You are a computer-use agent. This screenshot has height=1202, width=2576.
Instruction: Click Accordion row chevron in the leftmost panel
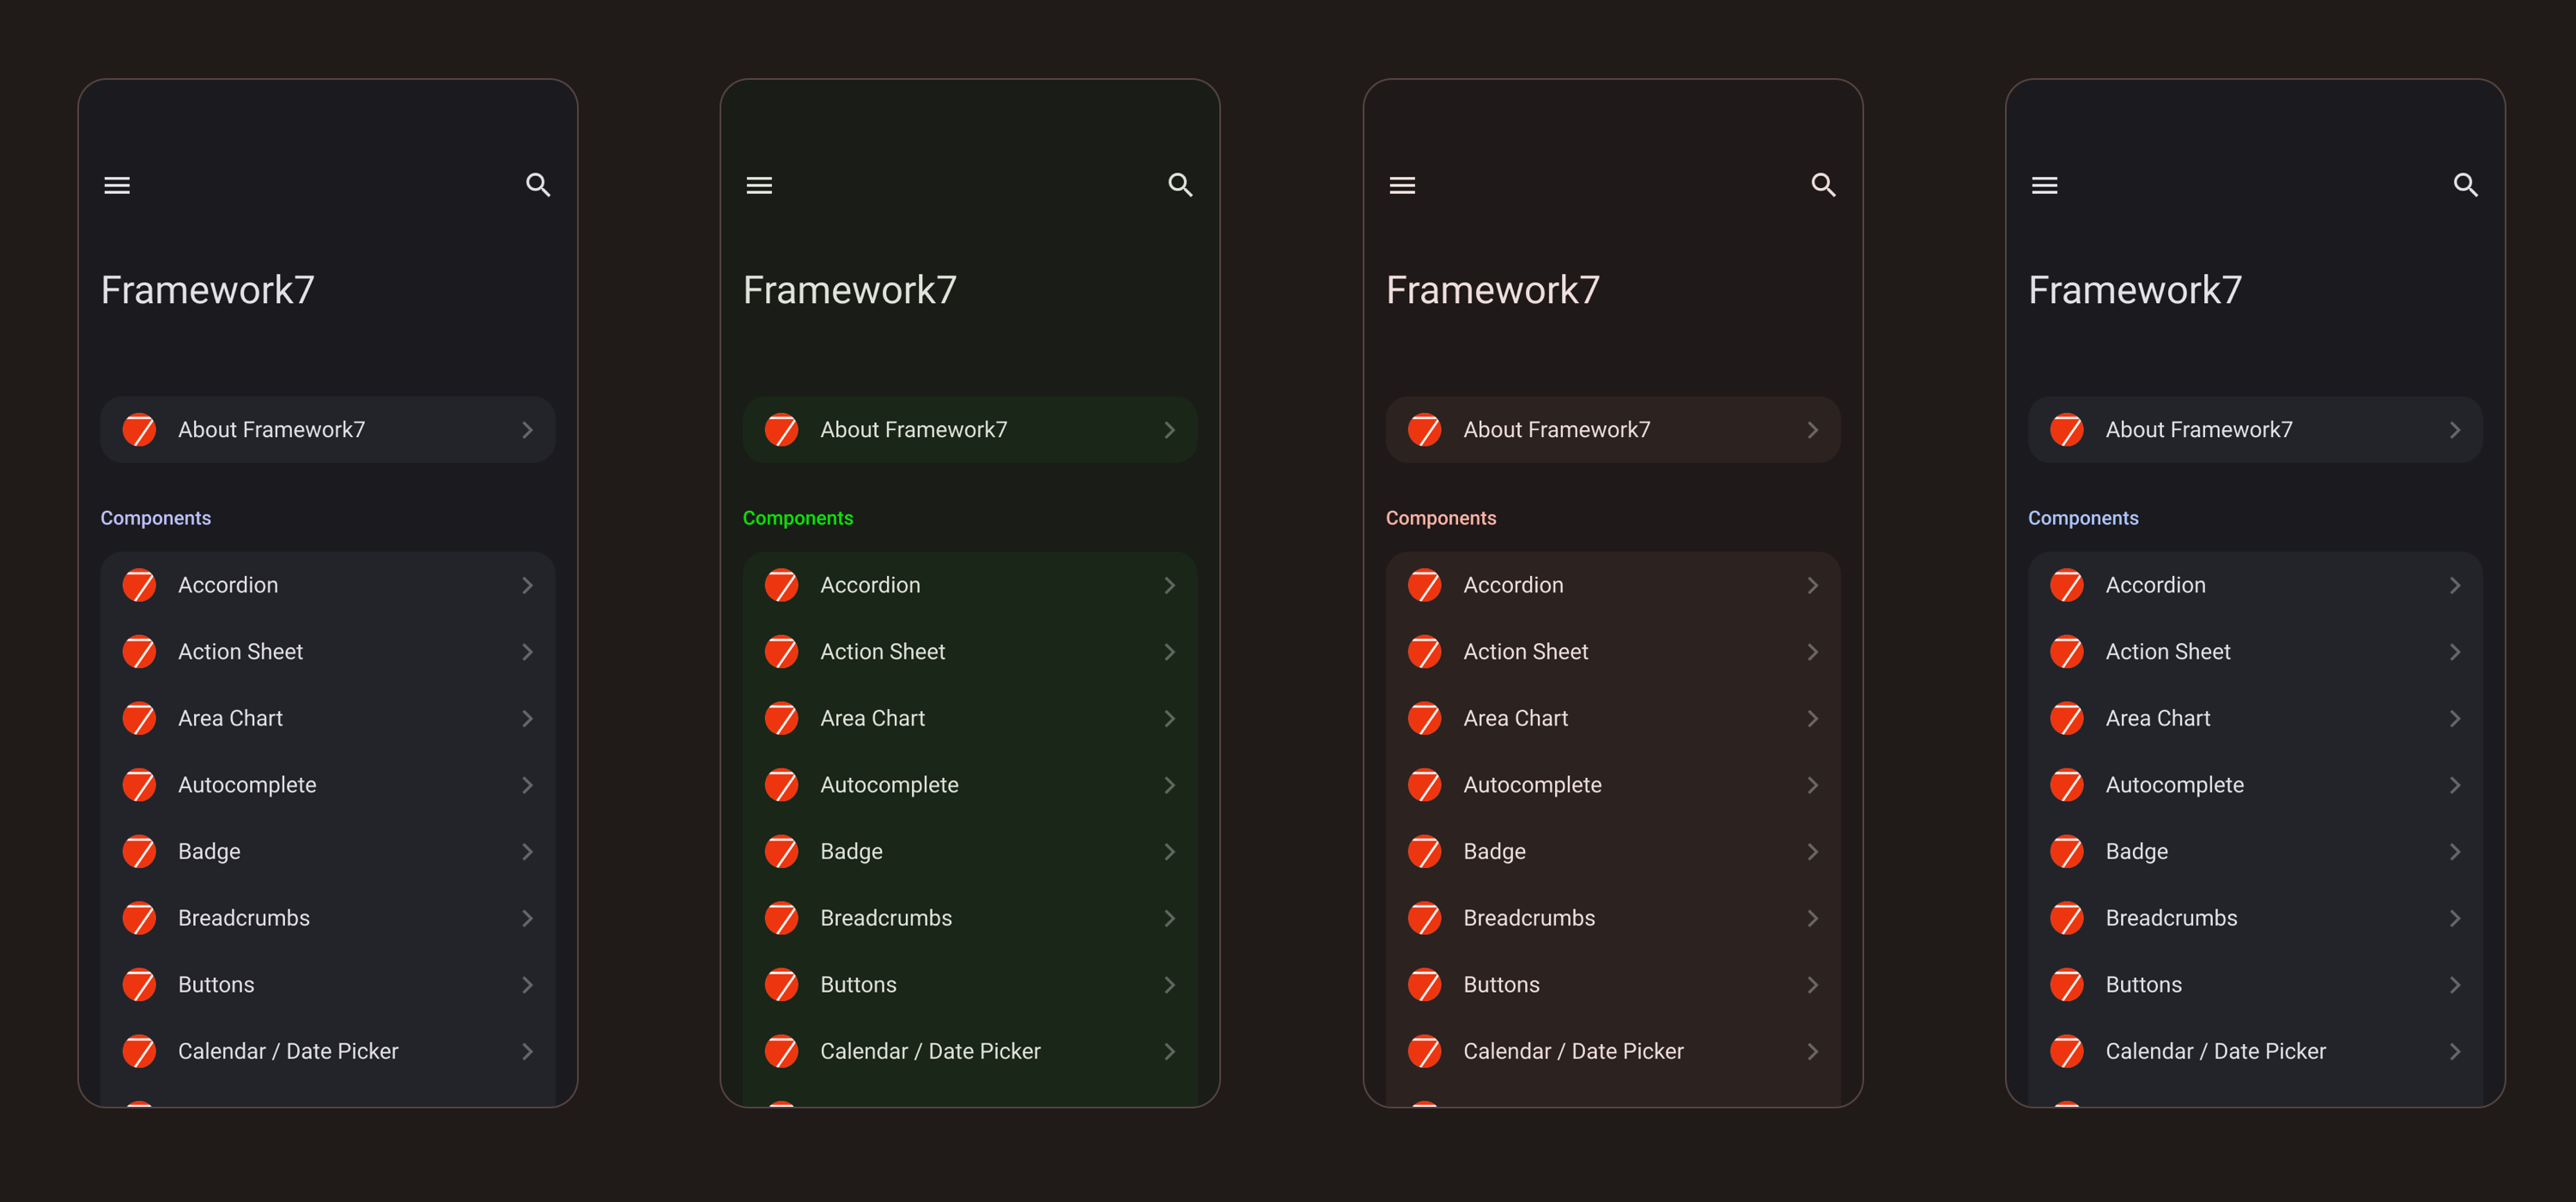click(x=527, y=585)
